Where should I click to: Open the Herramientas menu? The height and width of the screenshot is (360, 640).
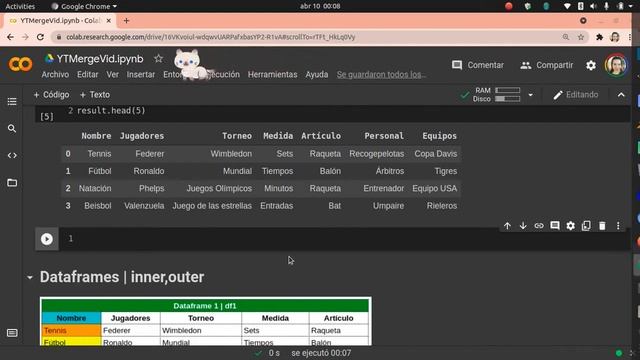pos(272,75)
